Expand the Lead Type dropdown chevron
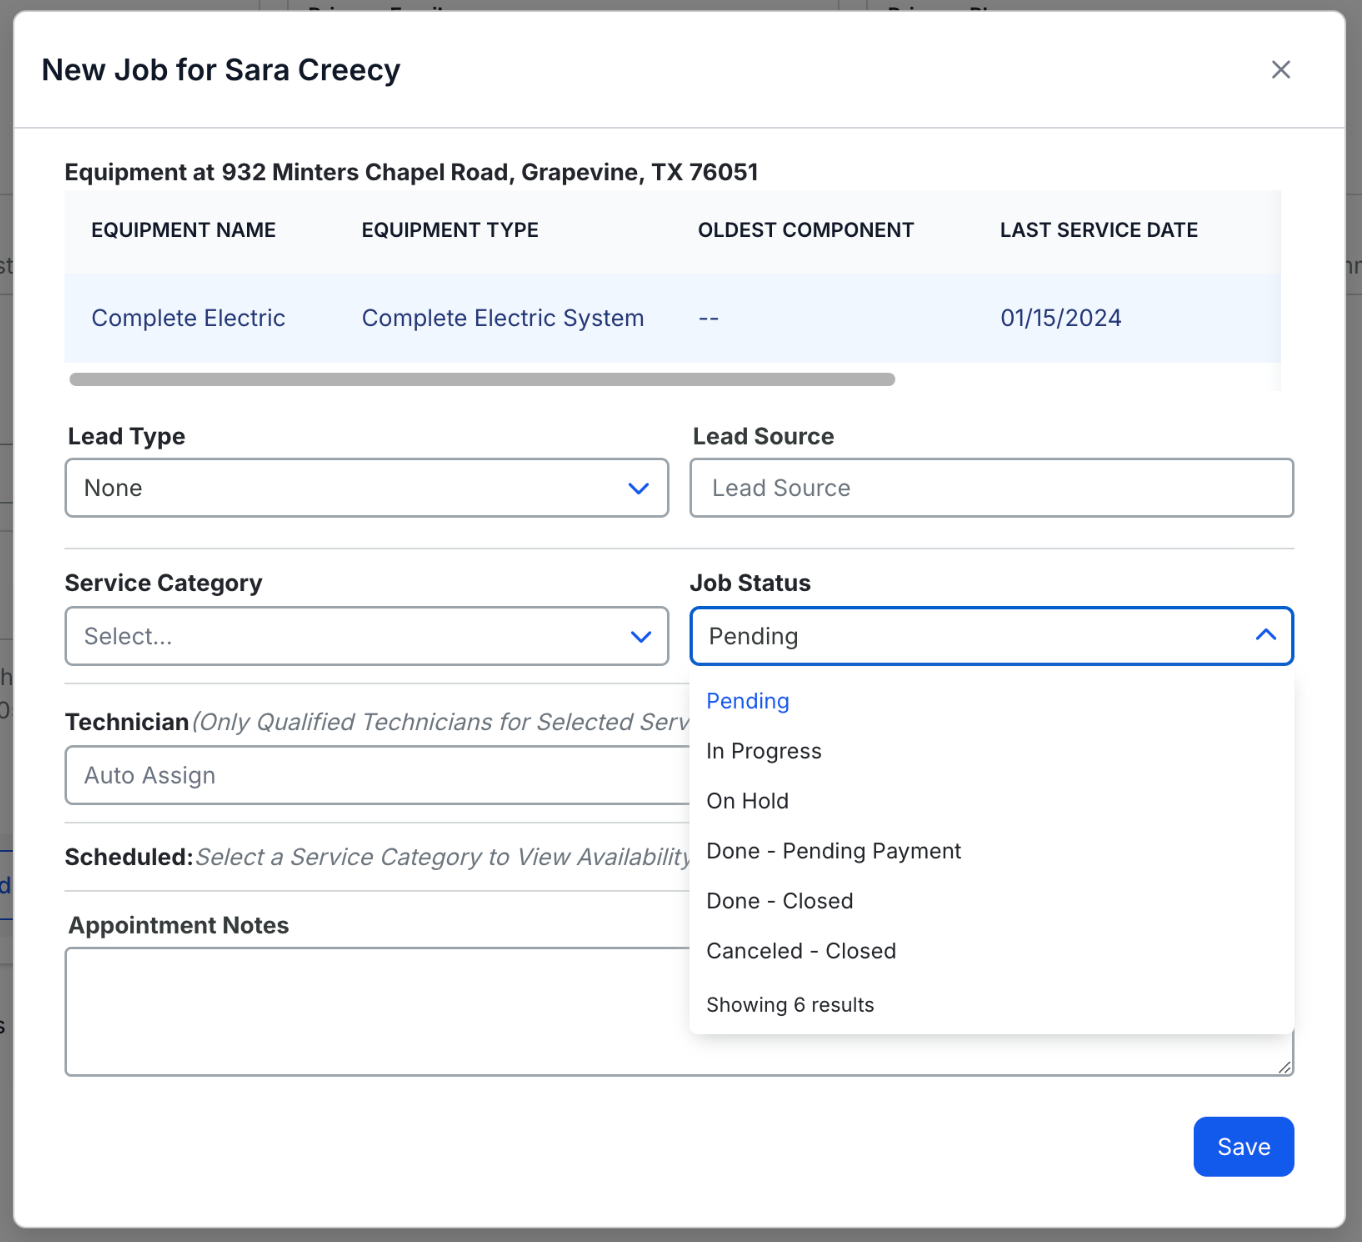This screenshot has width=1362, height=1242. 638,488
